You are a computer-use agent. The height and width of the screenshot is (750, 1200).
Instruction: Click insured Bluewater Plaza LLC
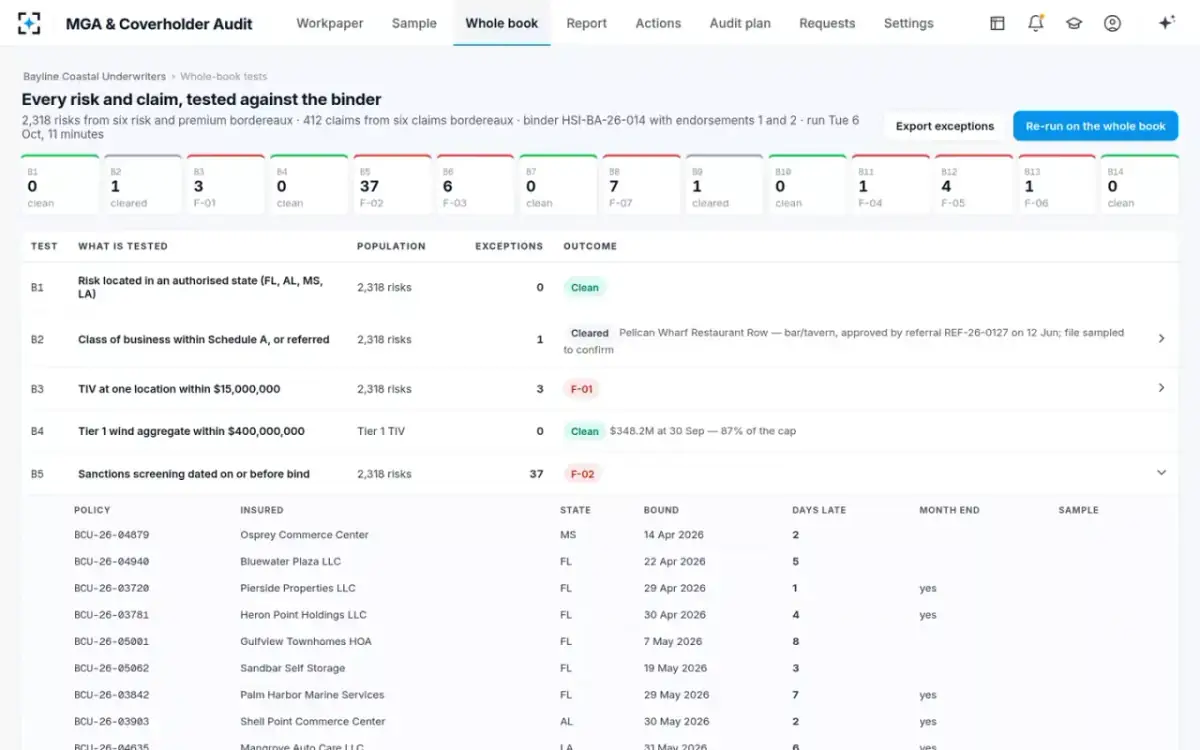(x=290, y=561)
